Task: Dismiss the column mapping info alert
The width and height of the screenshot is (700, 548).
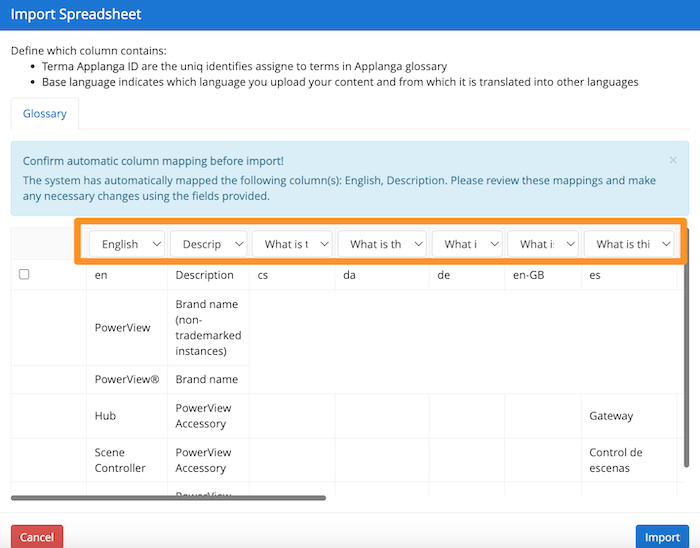Action: coord(673,160)
